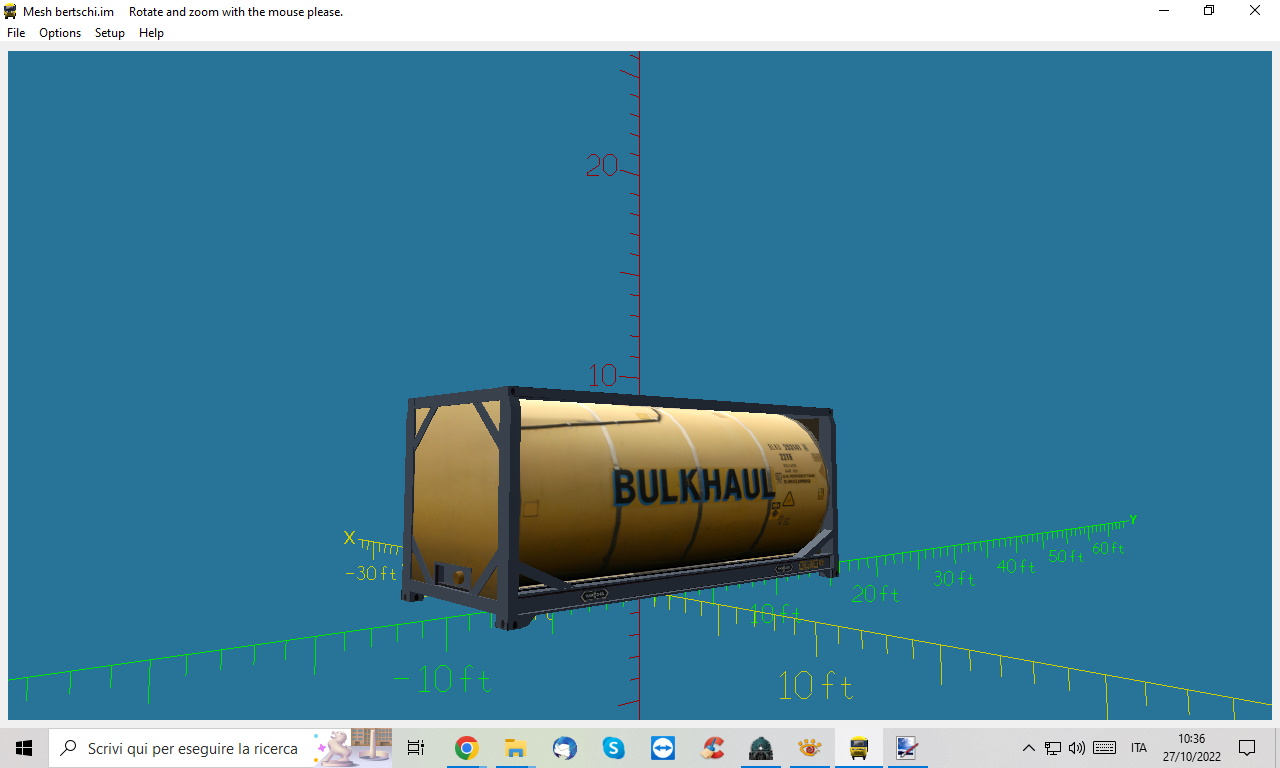Click the Windows Start button
This screenshot has height=768, width=1280.
[x=24, y=748]
